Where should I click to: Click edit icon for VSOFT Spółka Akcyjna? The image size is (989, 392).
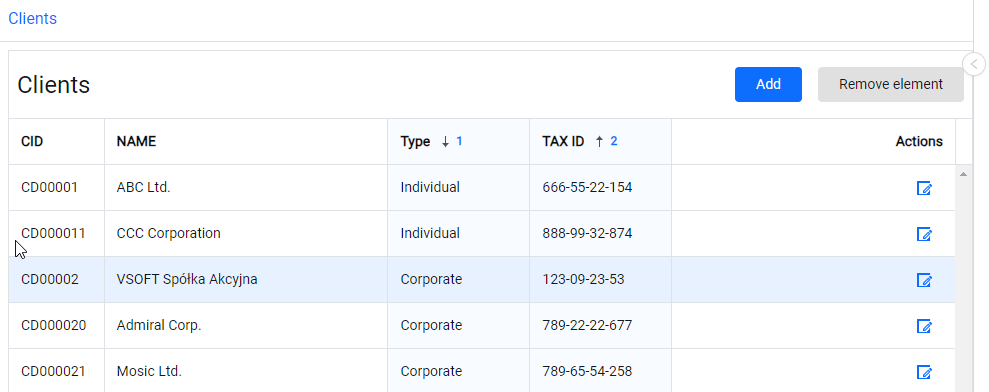coord(924,280)
